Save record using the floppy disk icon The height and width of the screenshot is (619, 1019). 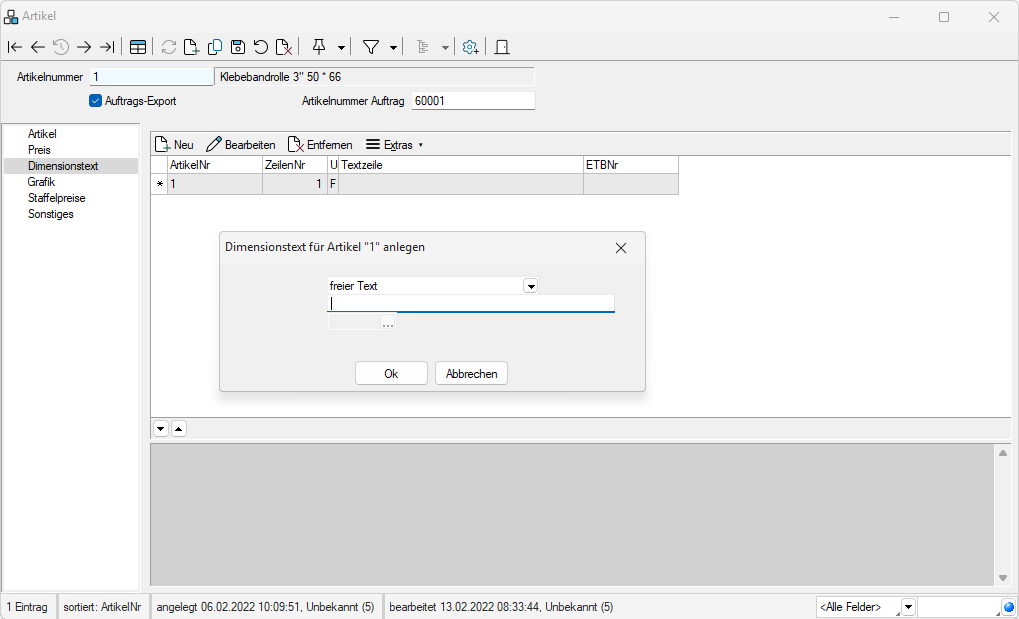pyautogui.click(x=238, y=47)
